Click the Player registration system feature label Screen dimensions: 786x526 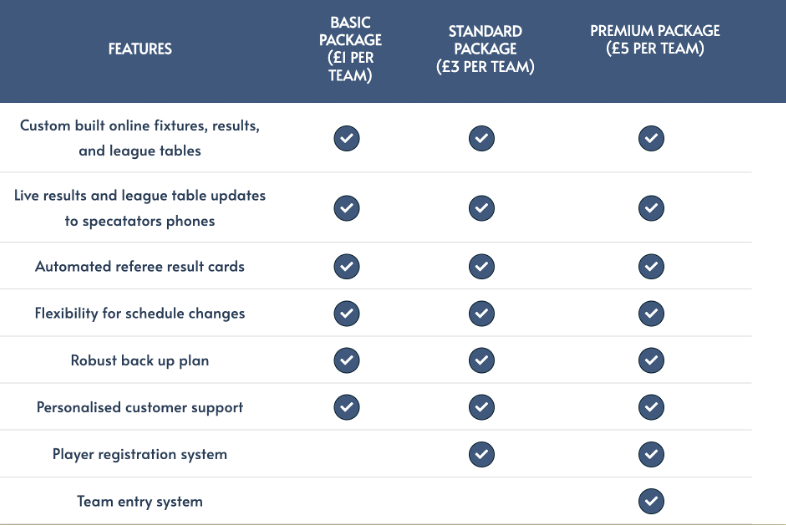[140, 454]
